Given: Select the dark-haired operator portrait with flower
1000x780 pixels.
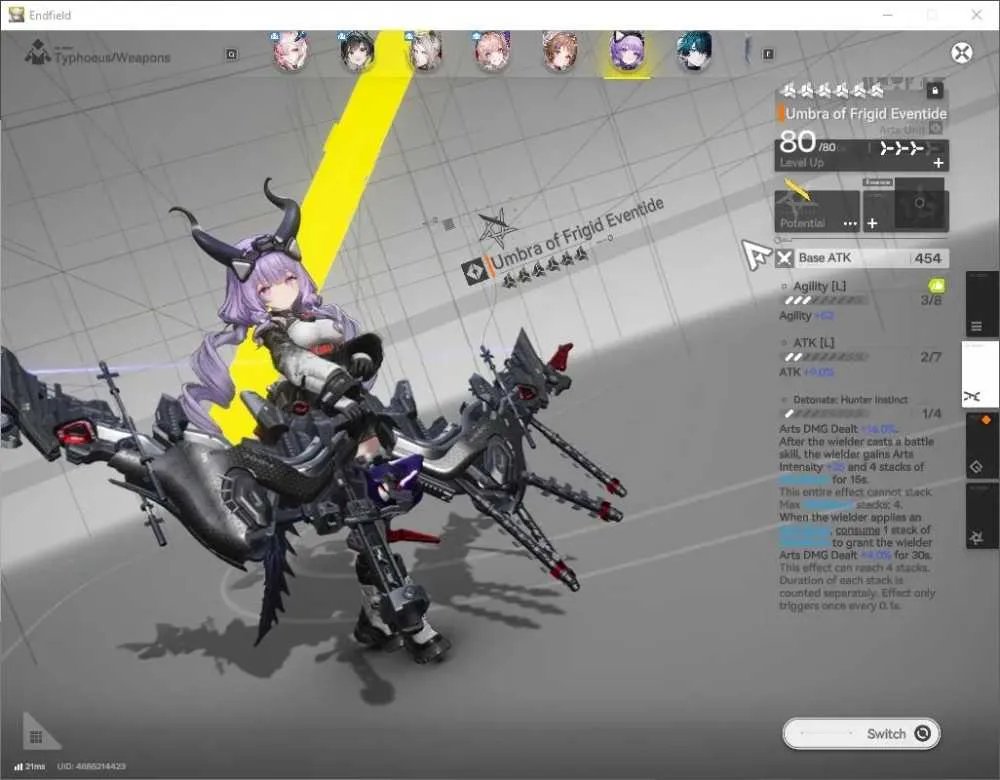Looking at the screenshot, I should point(357,51).
